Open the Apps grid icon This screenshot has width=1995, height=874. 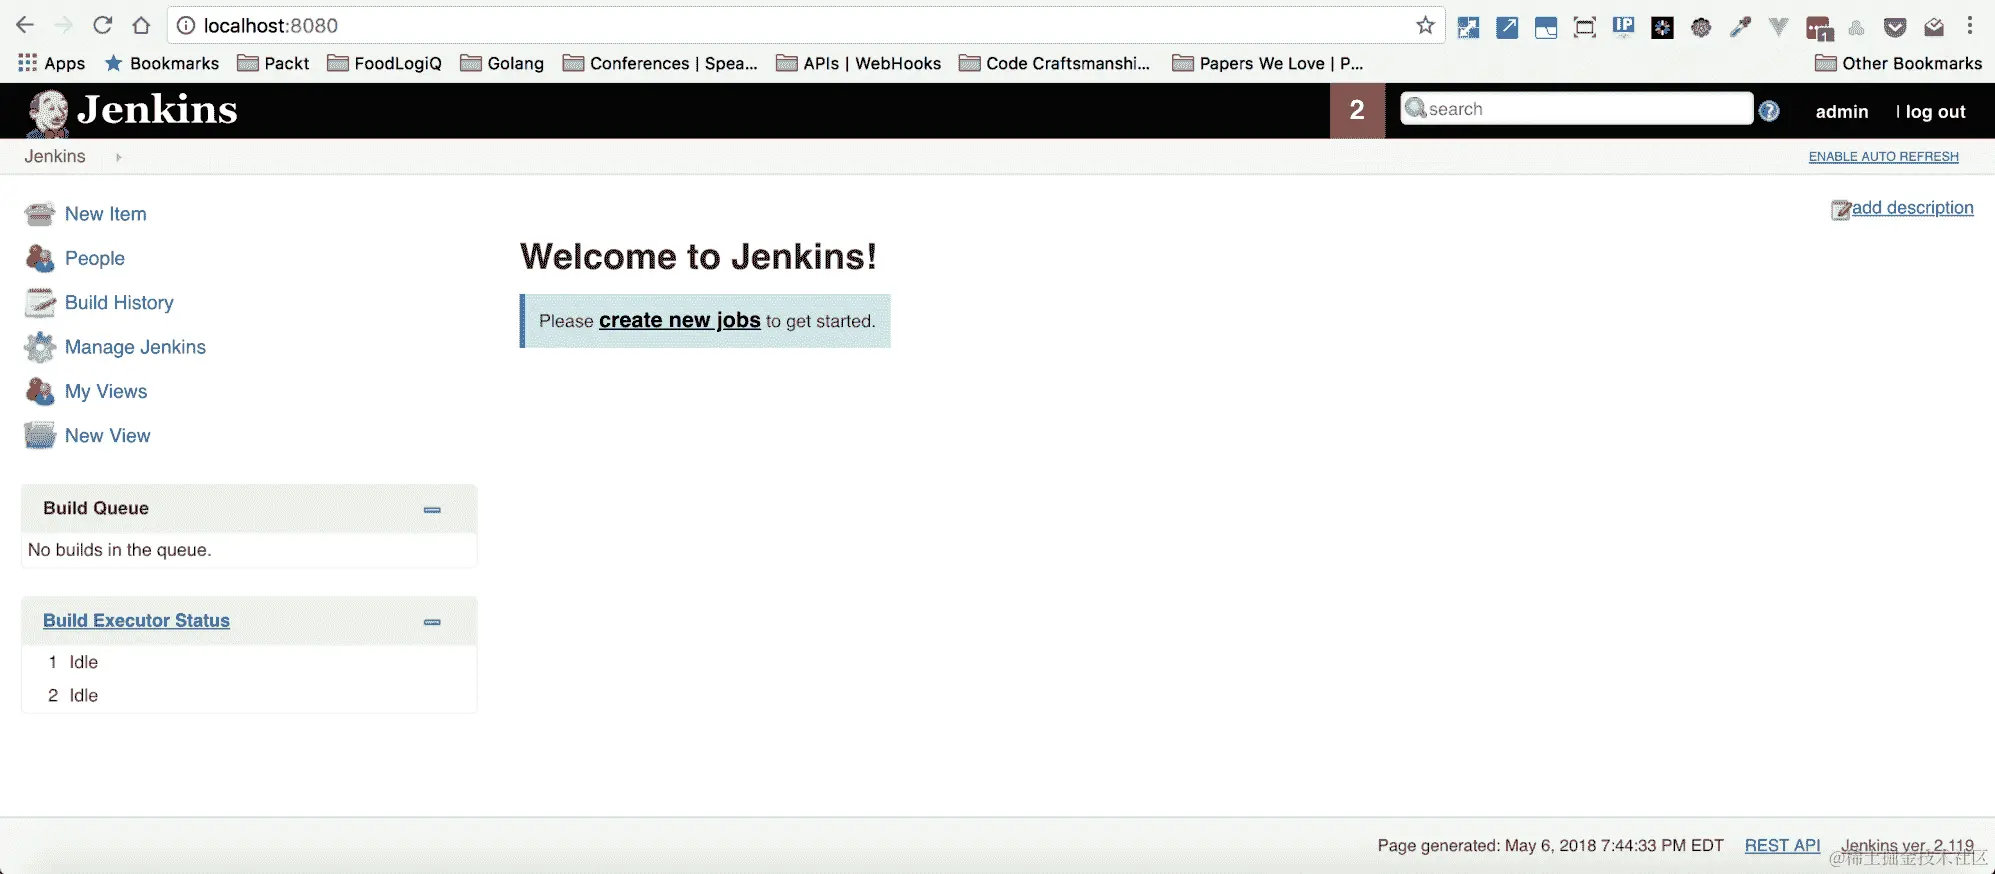[28, 63]
